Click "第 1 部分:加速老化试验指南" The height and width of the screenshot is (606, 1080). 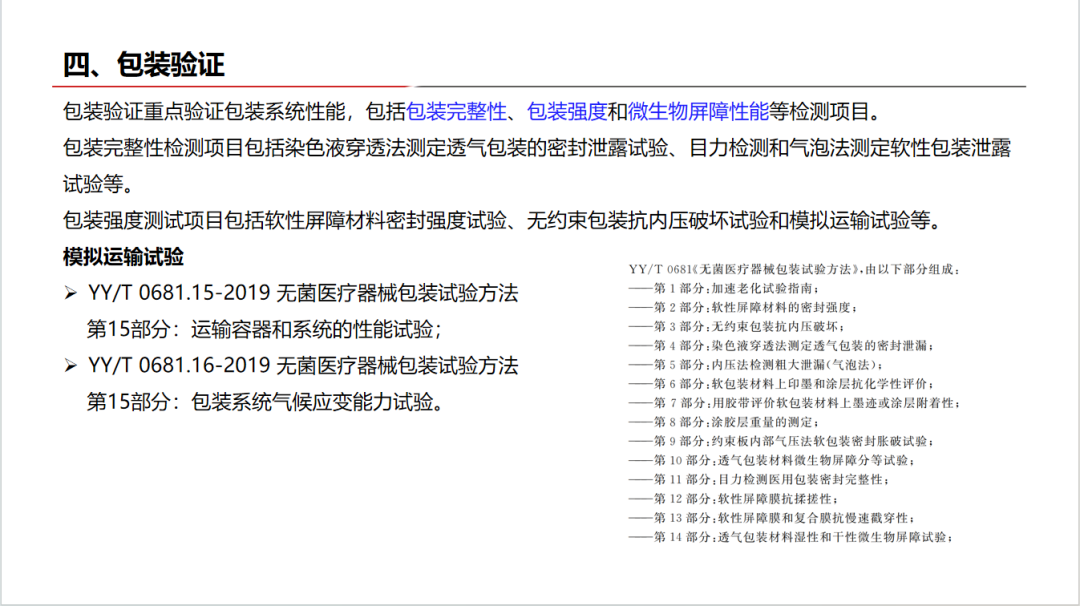723,289
